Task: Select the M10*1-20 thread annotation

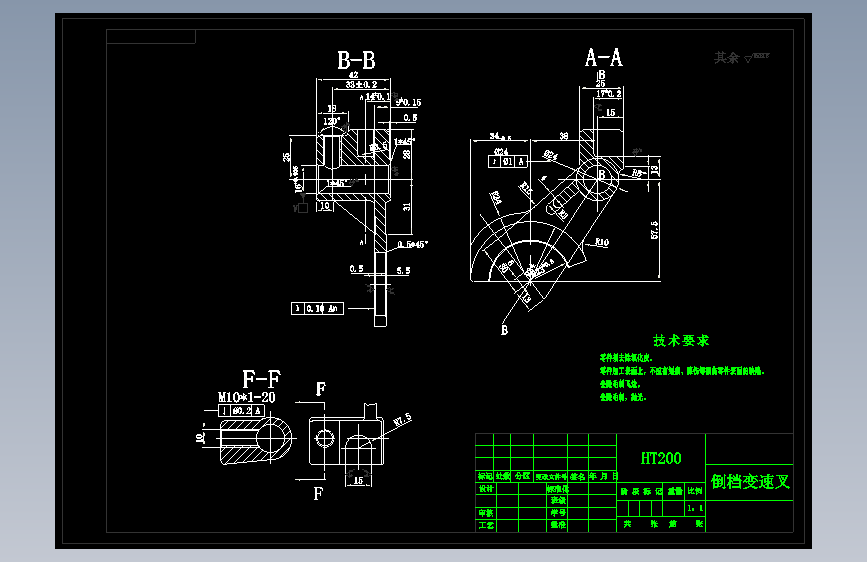Action: [247, 397]
